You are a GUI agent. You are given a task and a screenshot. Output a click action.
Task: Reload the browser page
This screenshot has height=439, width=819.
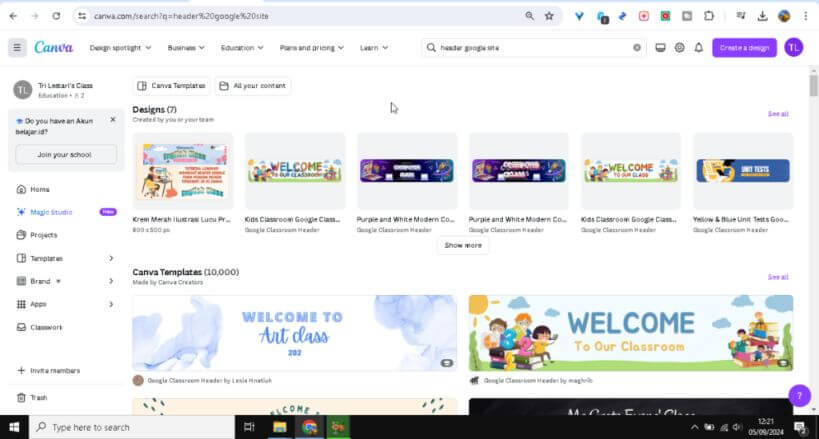click(56, 16)
